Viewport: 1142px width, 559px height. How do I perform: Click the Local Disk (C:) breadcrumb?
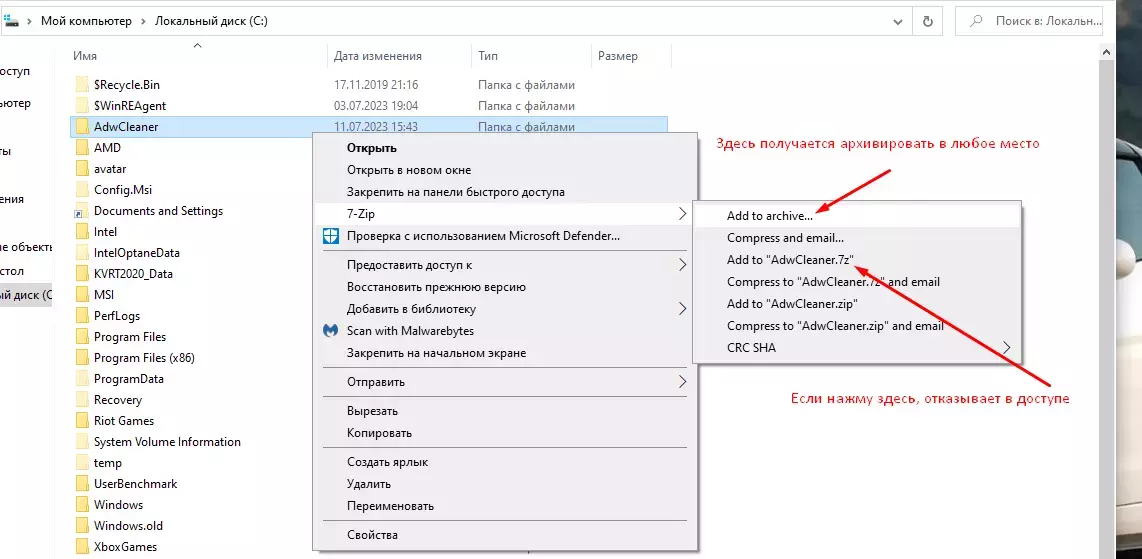coord(211,21)
